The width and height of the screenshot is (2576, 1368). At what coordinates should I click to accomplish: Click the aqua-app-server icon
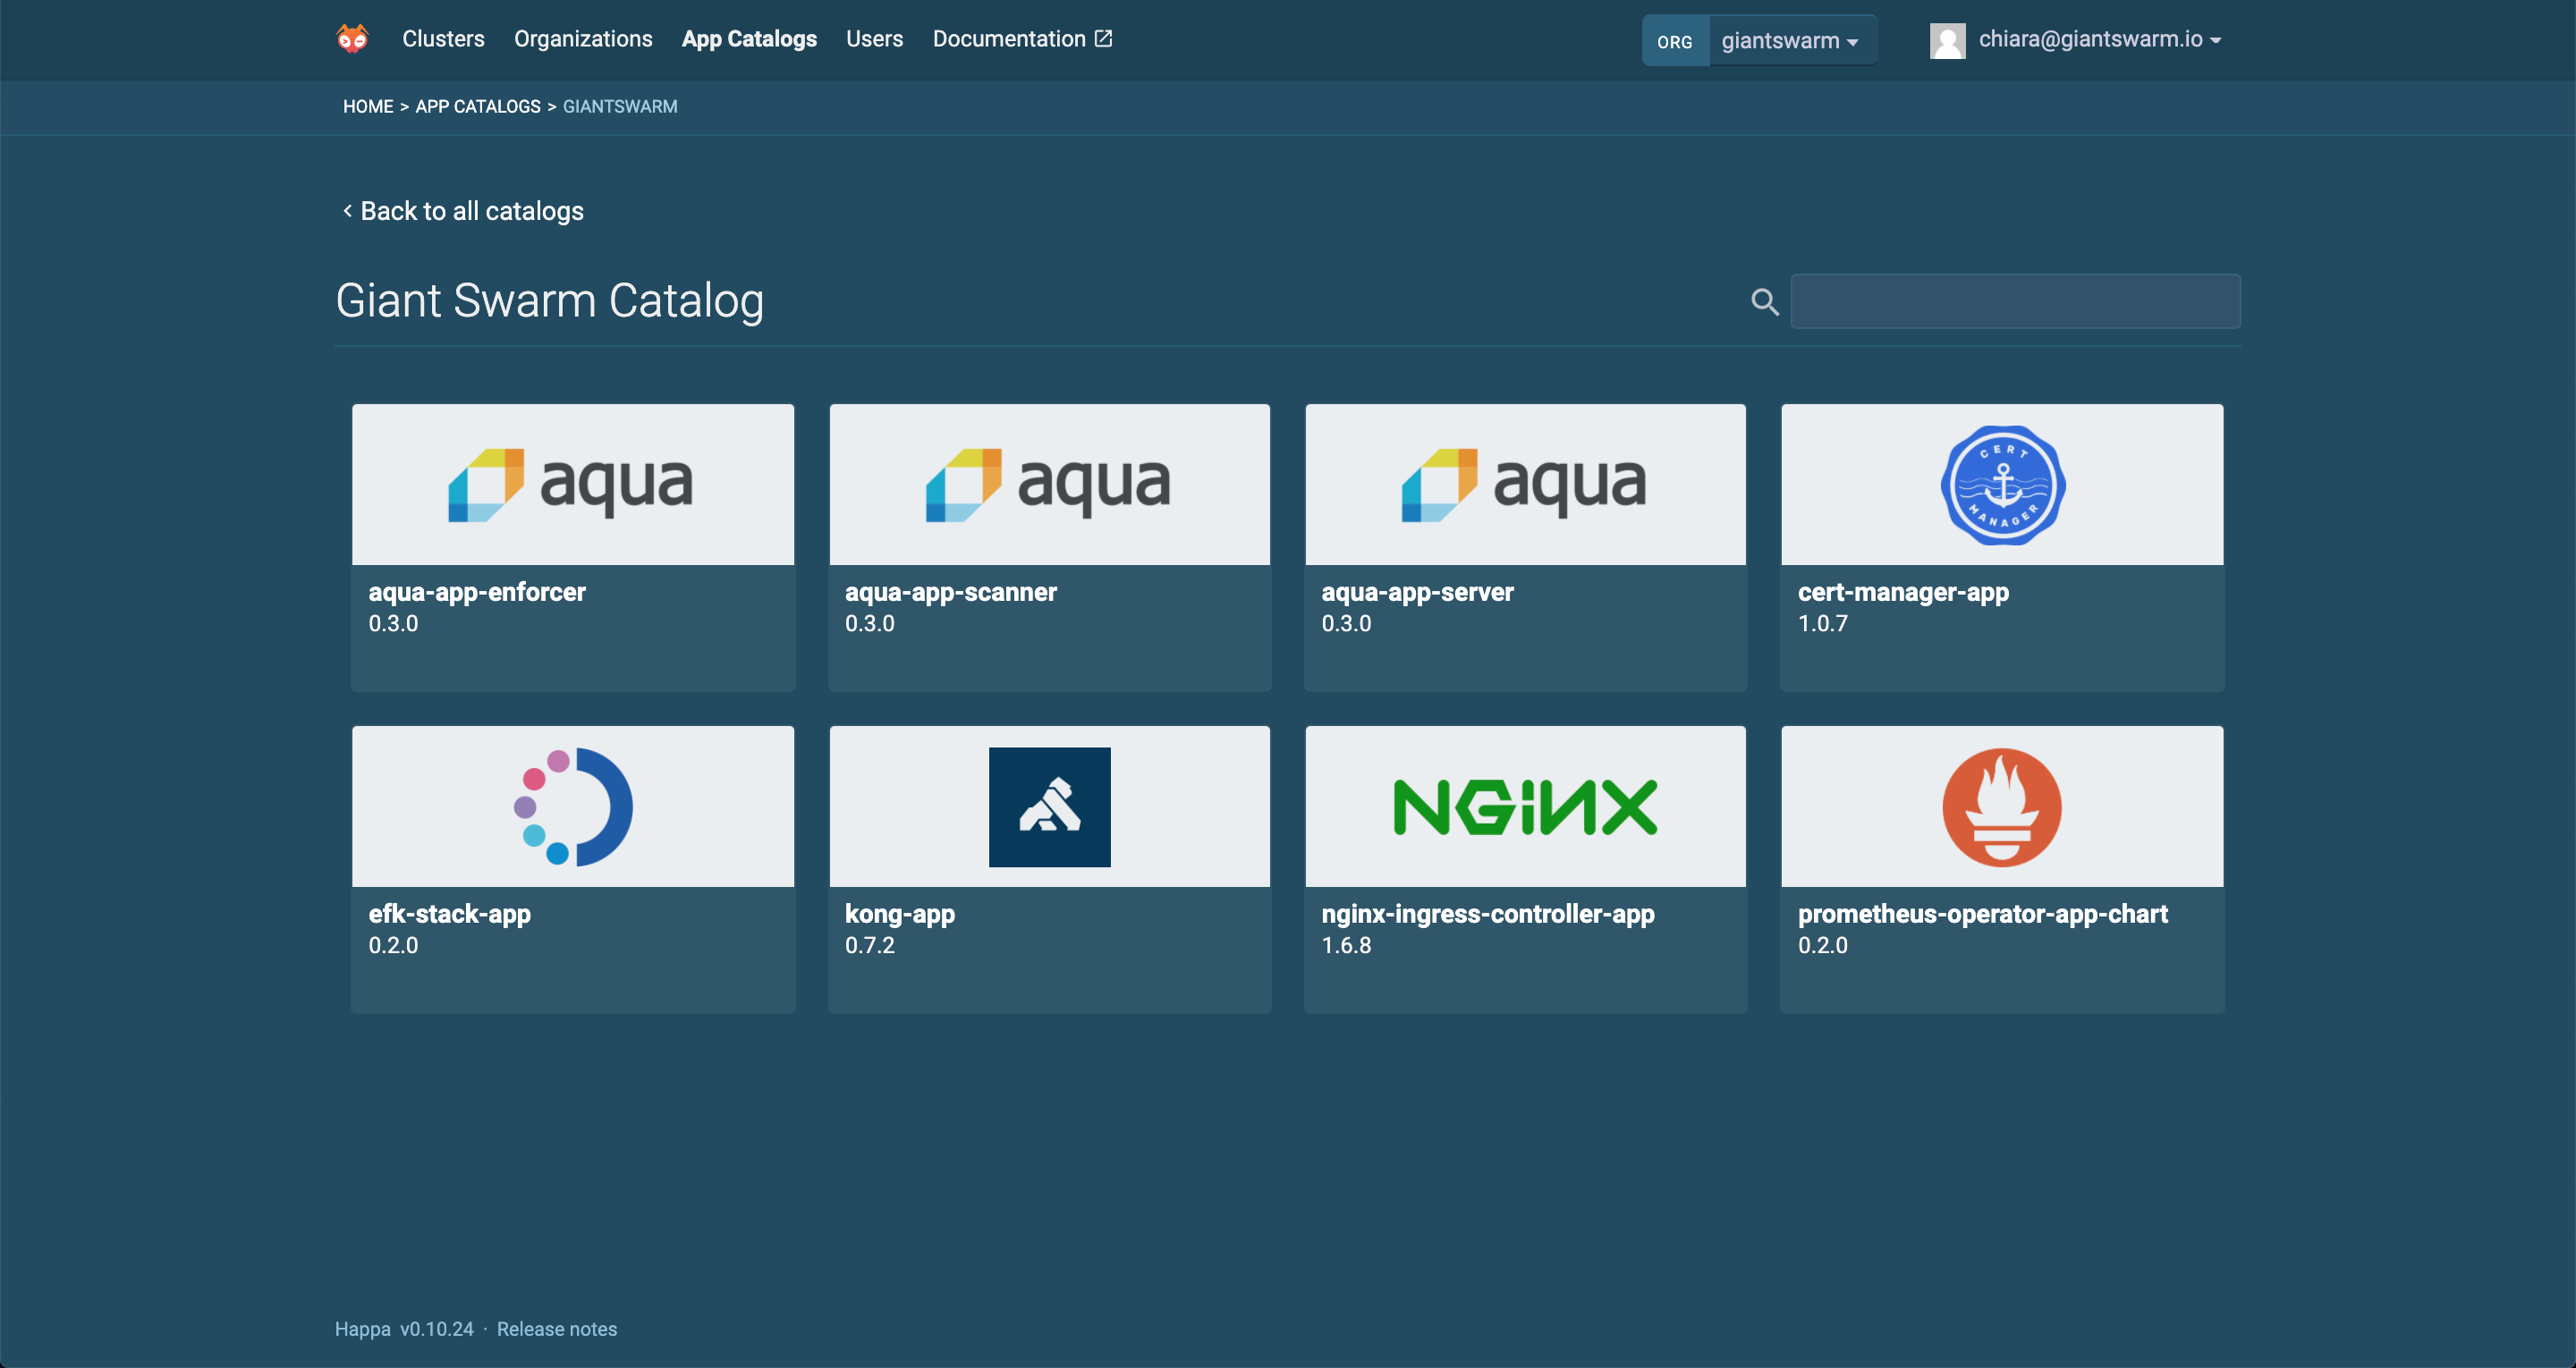(x=1525, y=486)
